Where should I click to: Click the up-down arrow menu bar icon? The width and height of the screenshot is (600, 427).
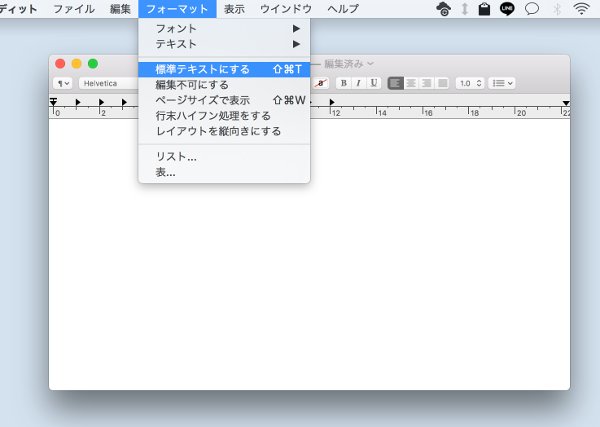coord(465,9)
